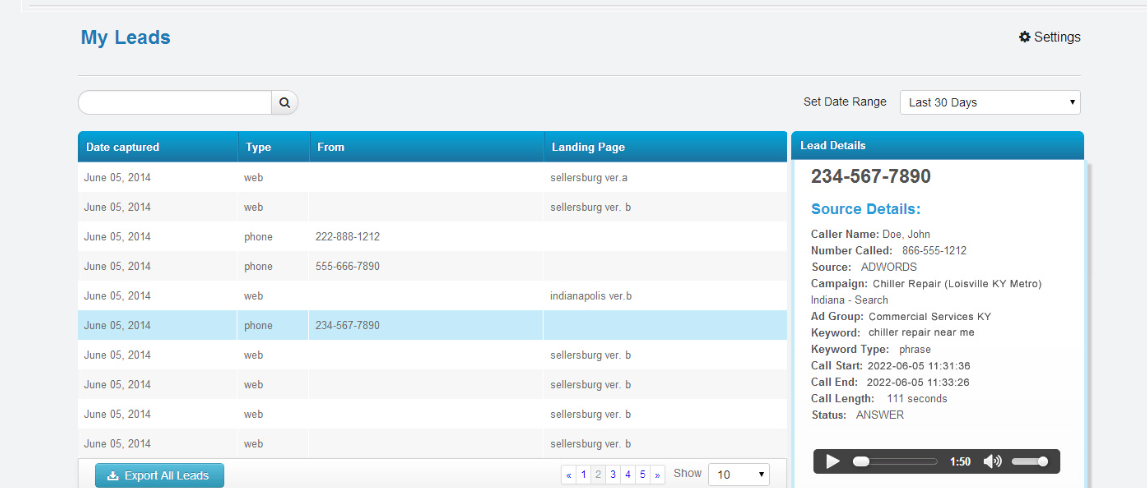
Task: Select the highlighted lead 234-567-7890 row
Action: (432, 325)
